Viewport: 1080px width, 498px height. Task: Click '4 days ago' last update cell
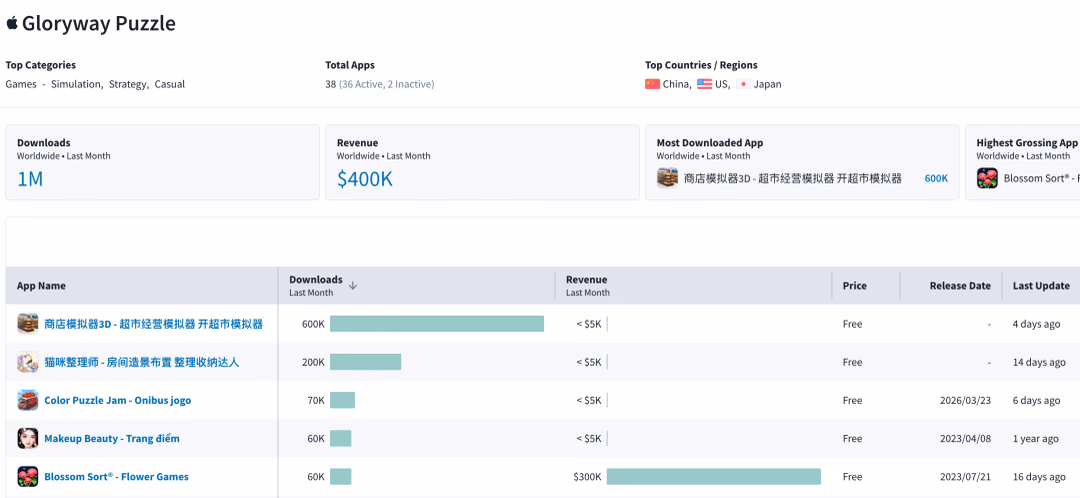(1036, 324)
